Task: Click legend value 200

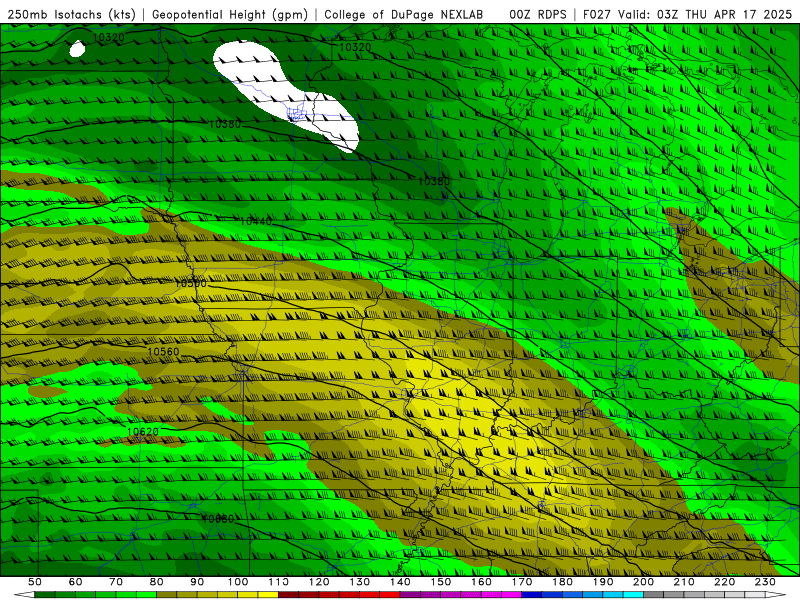Action: click(644, 582)
